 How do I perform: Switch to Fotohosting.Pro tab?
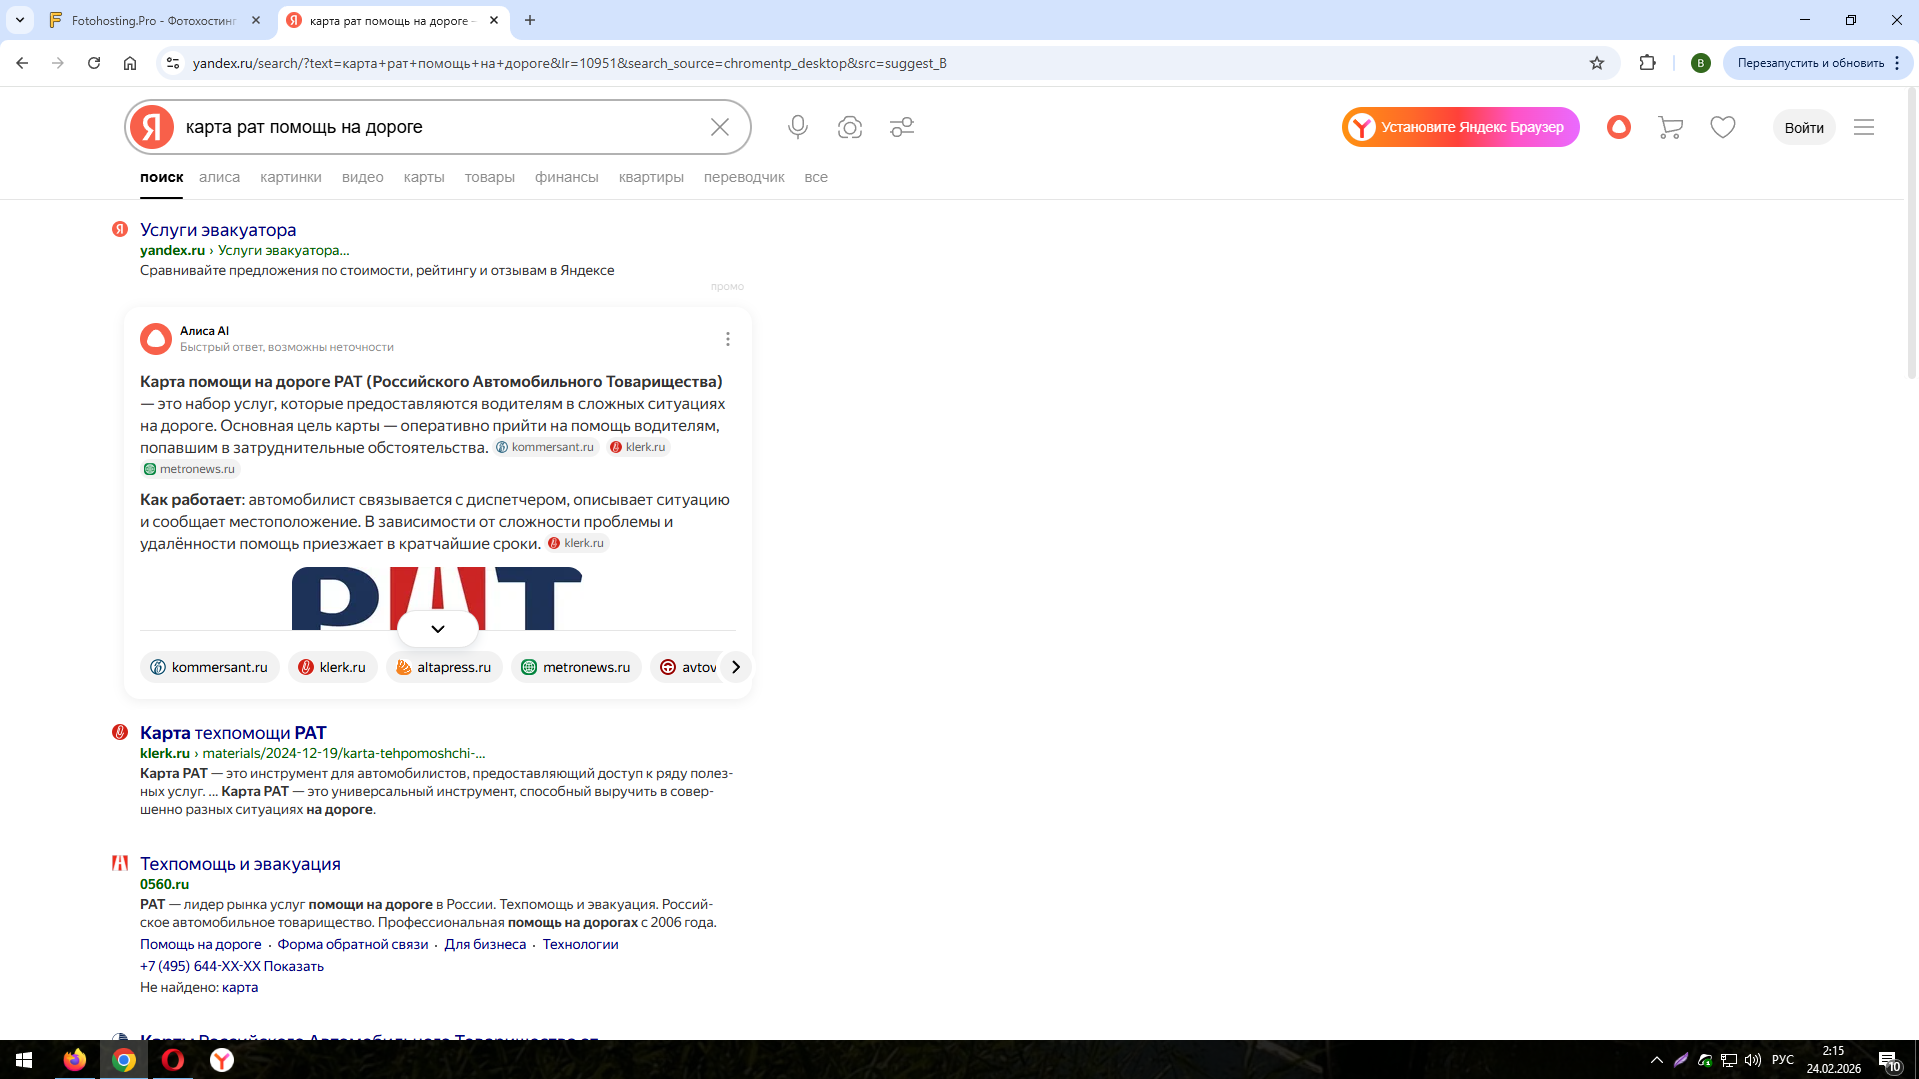[x=154, y=20]
